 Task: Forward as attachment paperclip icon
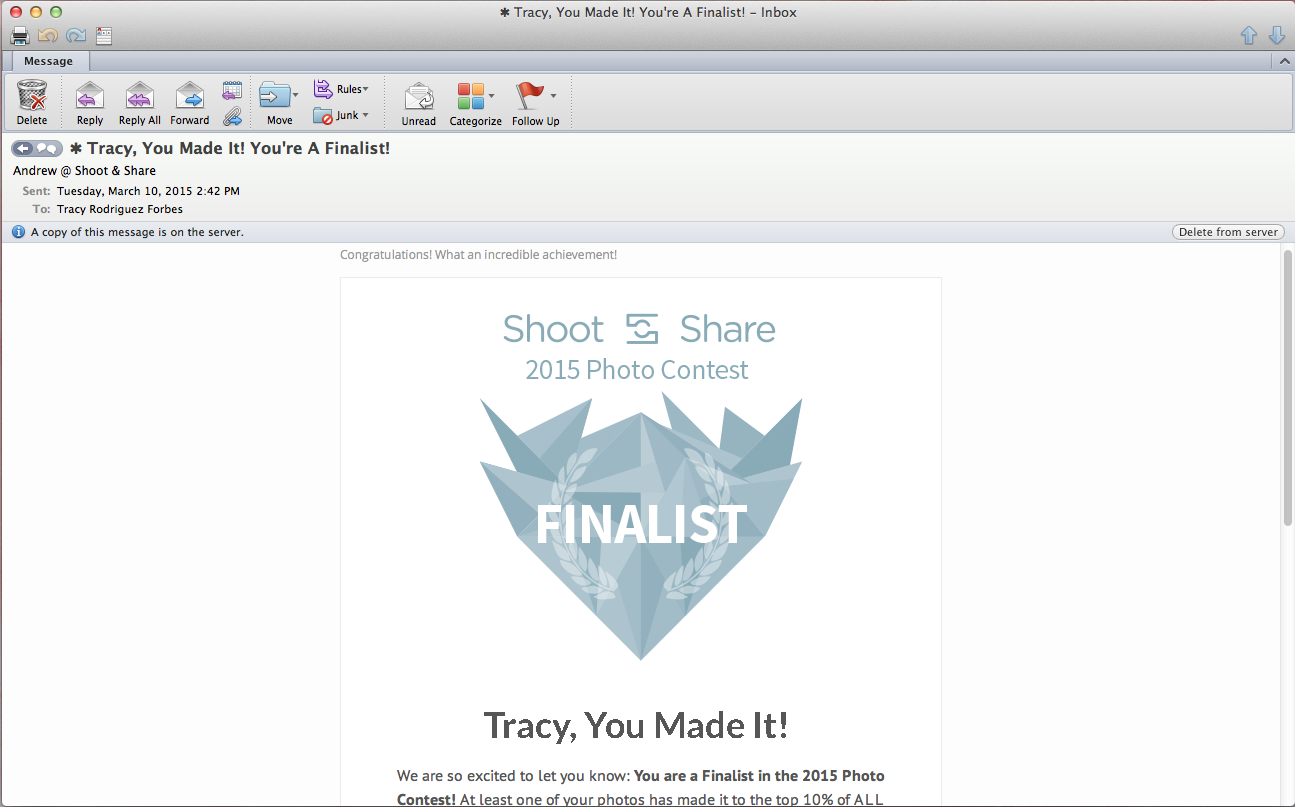[x=232, y=116]
